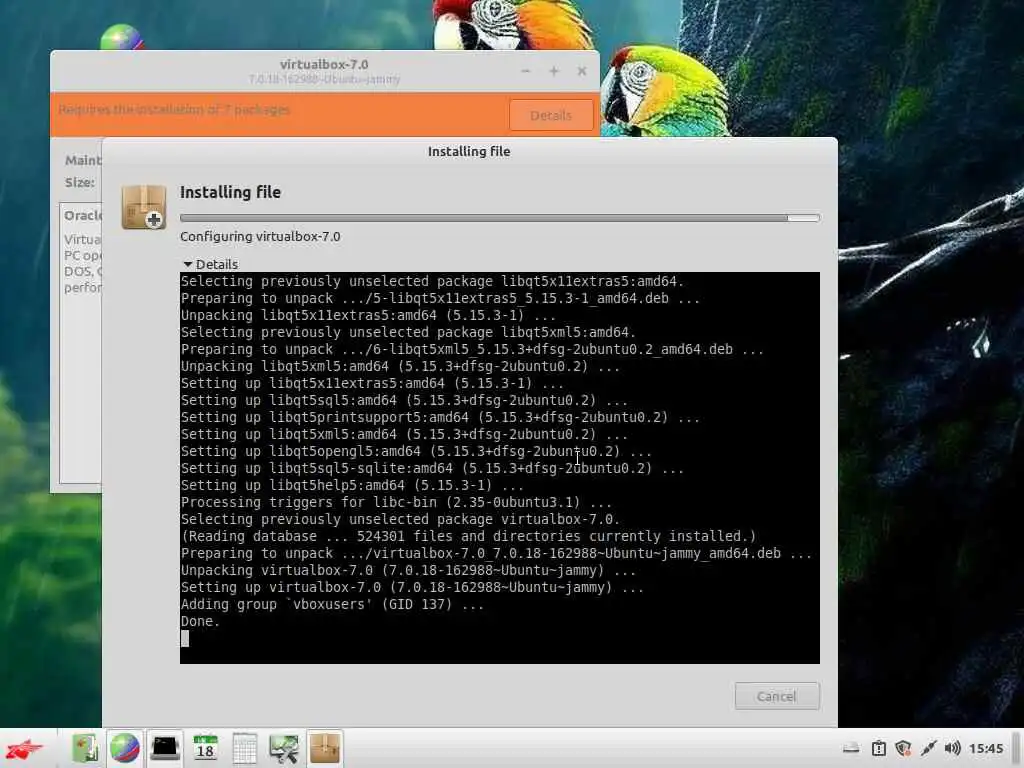Screen dimensions: 1024x768
Task: Open the calendar icon showing 18
Action: pos(205,748)
